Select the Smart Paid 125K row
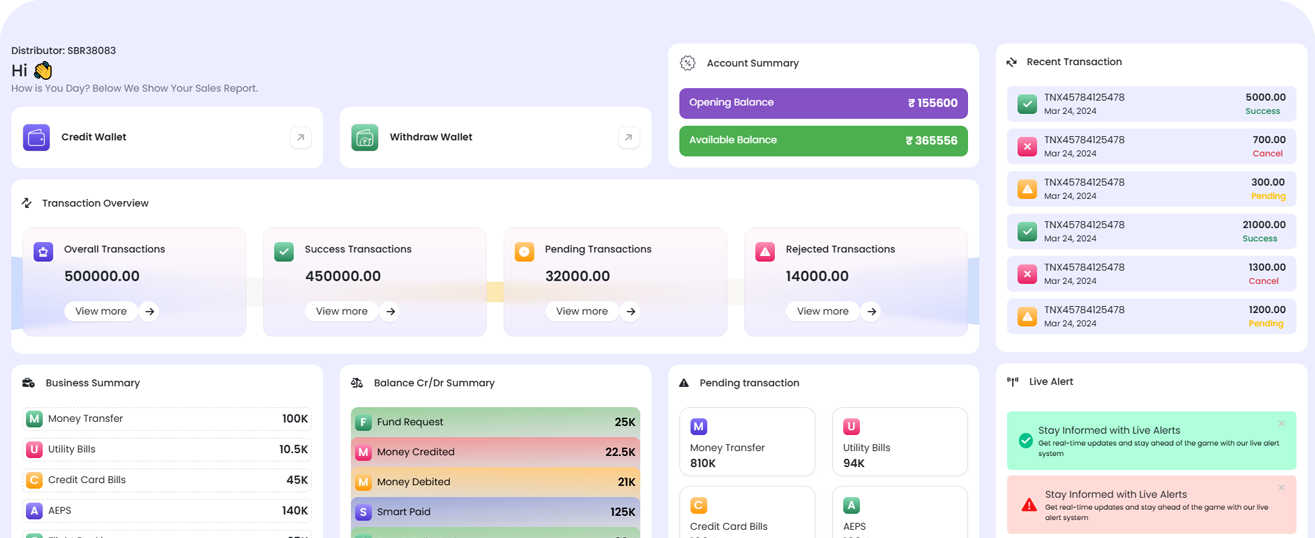This screenshot has height=538, width=1315. pos(495,512)
